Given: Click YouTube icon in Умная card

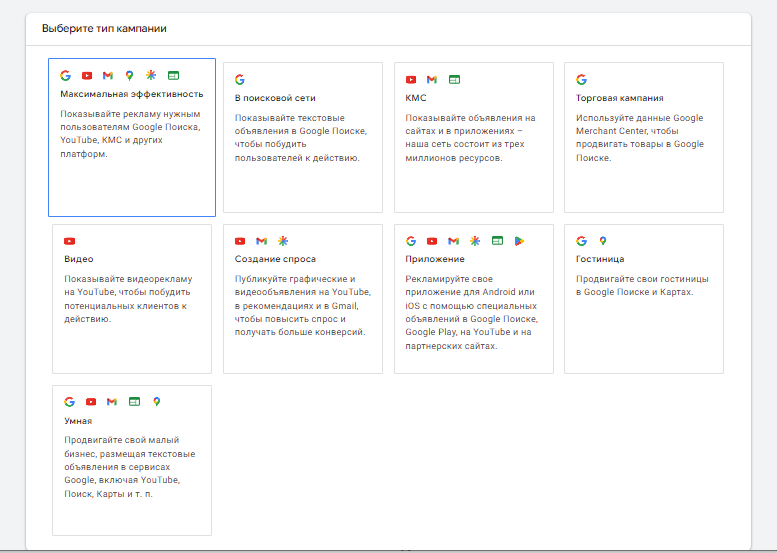Looking at the screenshot, I should tap(91, 401).
